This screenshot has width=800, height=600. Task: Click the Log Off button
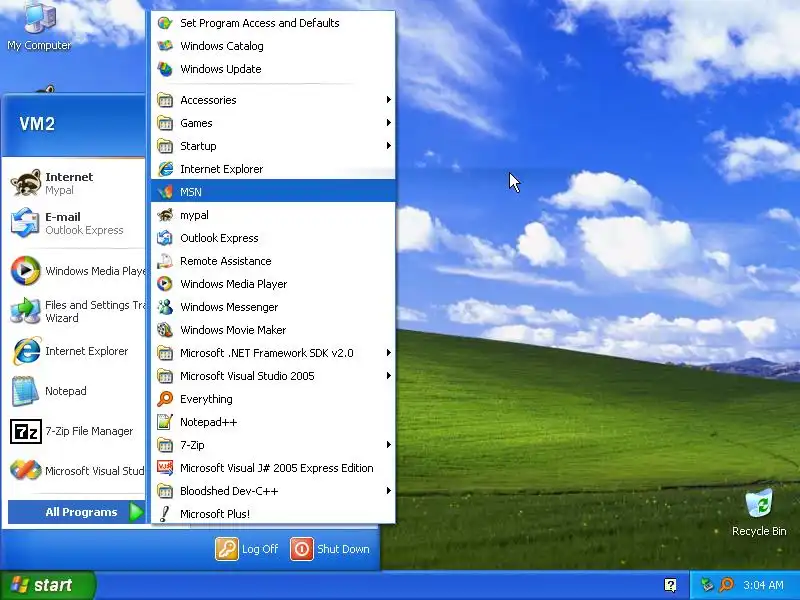[x=247, y=549]
